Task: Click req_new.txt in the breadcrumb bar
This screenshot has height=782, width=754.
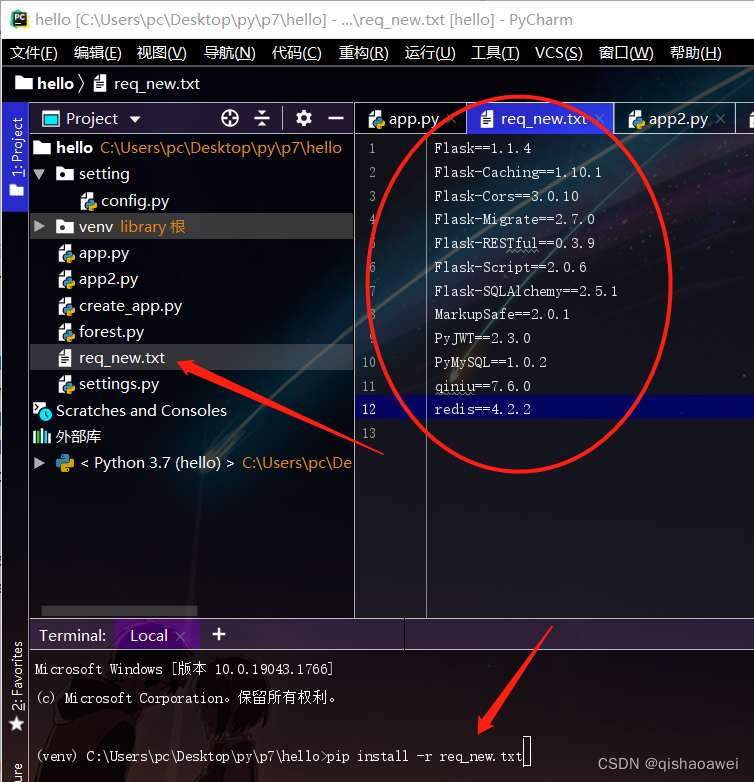Action: pyautogui.click(x=157, y=83)
